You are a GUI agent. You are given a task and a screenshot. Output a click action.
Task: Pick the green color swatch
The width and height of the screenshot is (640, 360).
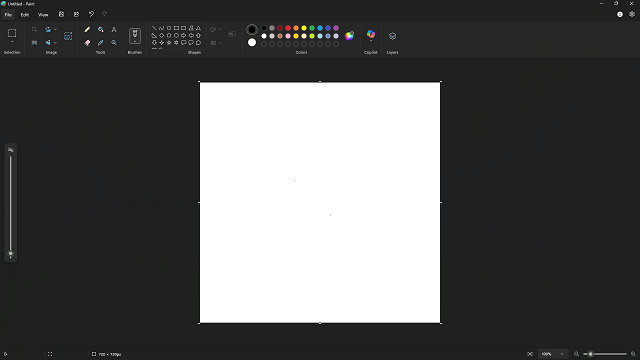point(312,28)
